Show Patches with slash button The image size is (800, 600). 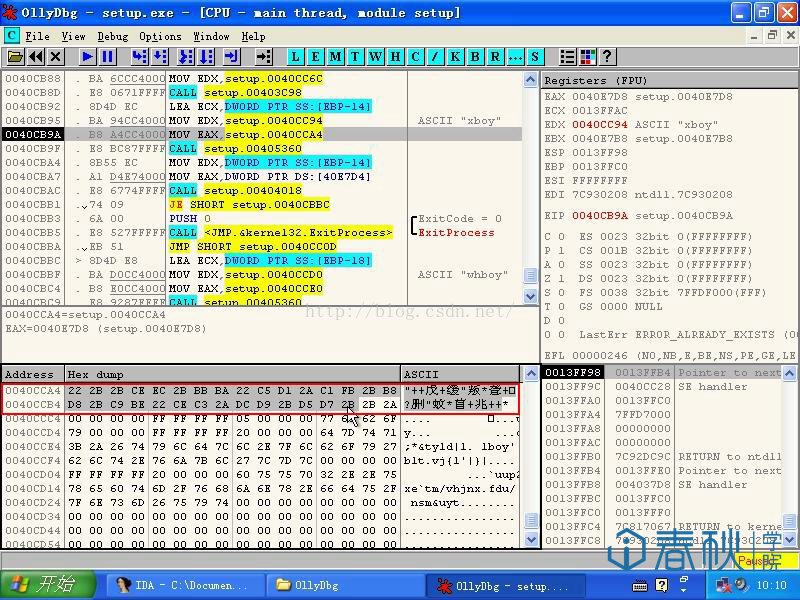(x=435, y=57)
